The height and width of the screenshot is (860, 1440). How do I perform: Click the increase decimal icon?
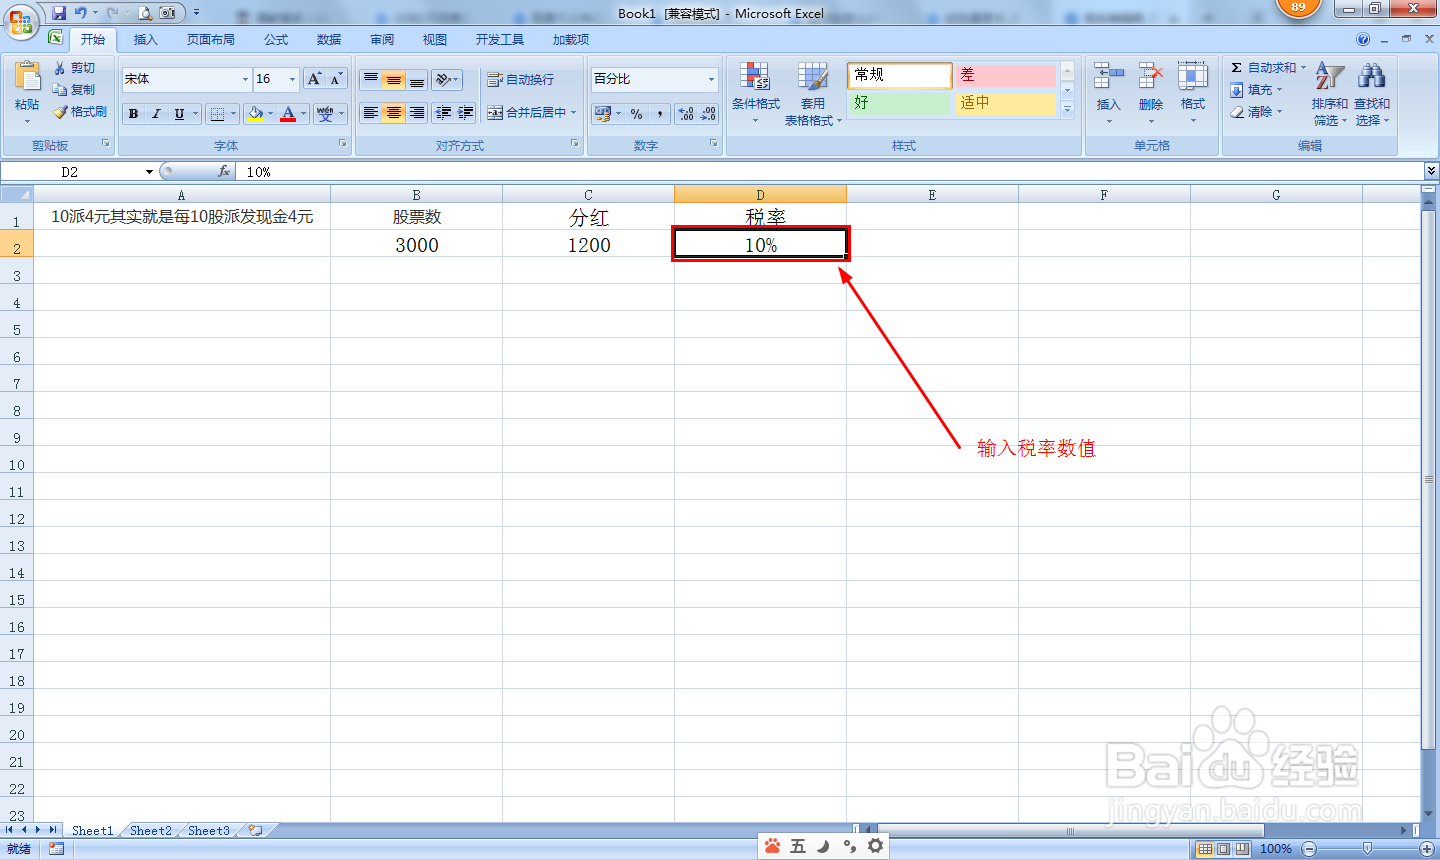tap(686, 114)
